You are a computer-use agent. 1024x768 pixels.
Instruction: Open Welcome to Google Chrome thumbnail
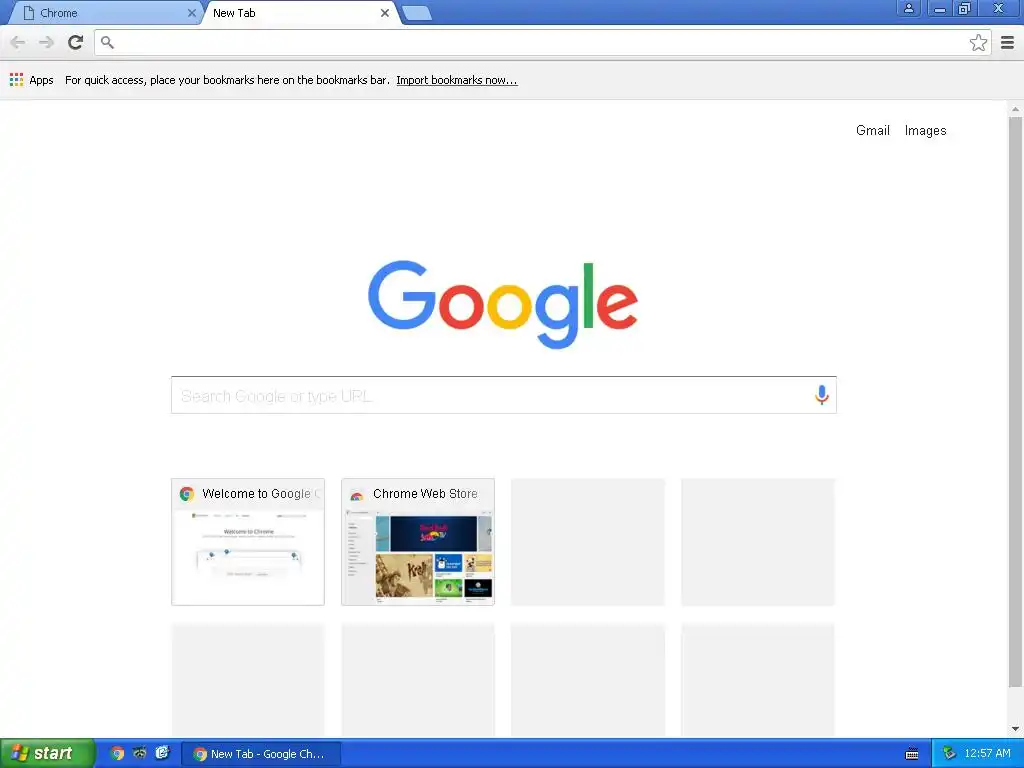(248, 542)
